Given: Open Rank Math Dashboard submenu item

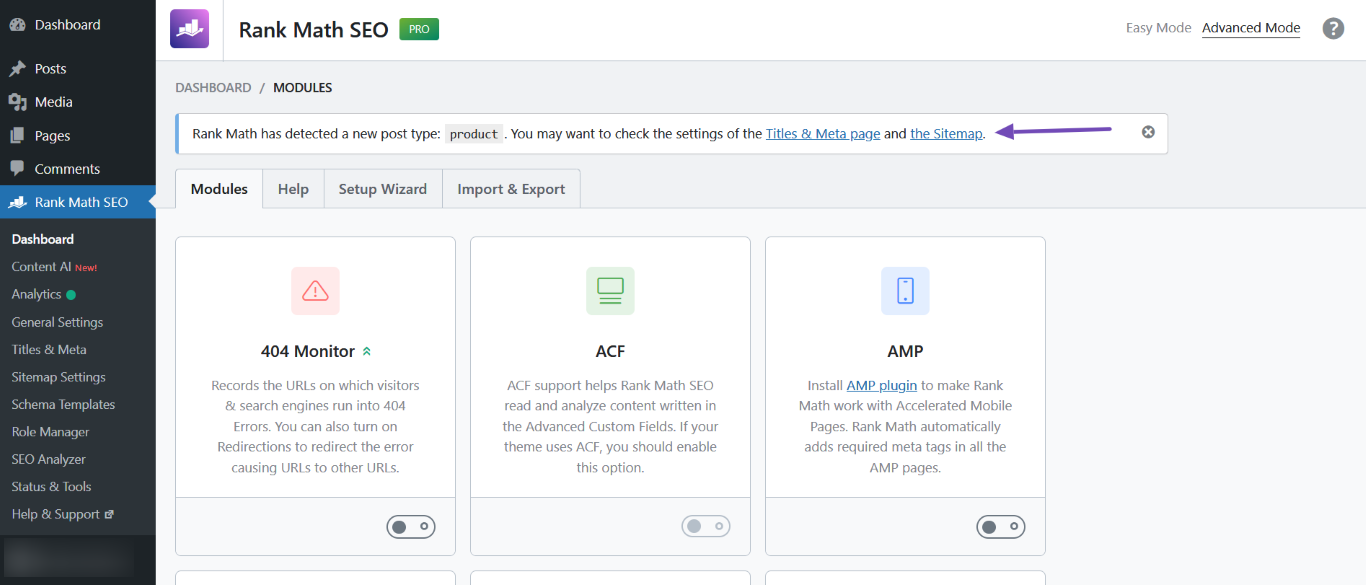Looking at the screenshot, I should coord(43,239).
